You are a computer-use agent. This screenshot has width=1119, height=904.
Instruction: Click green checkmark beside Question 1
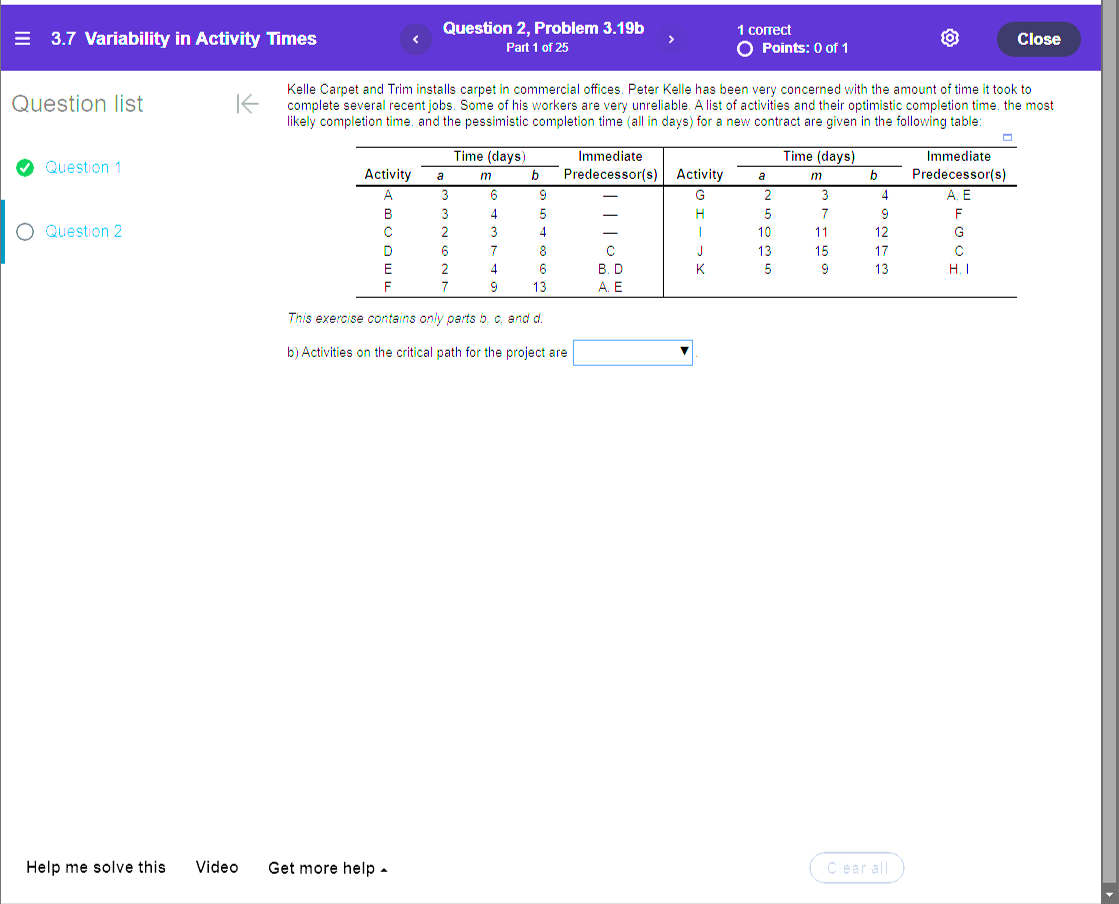coord(25,168)
